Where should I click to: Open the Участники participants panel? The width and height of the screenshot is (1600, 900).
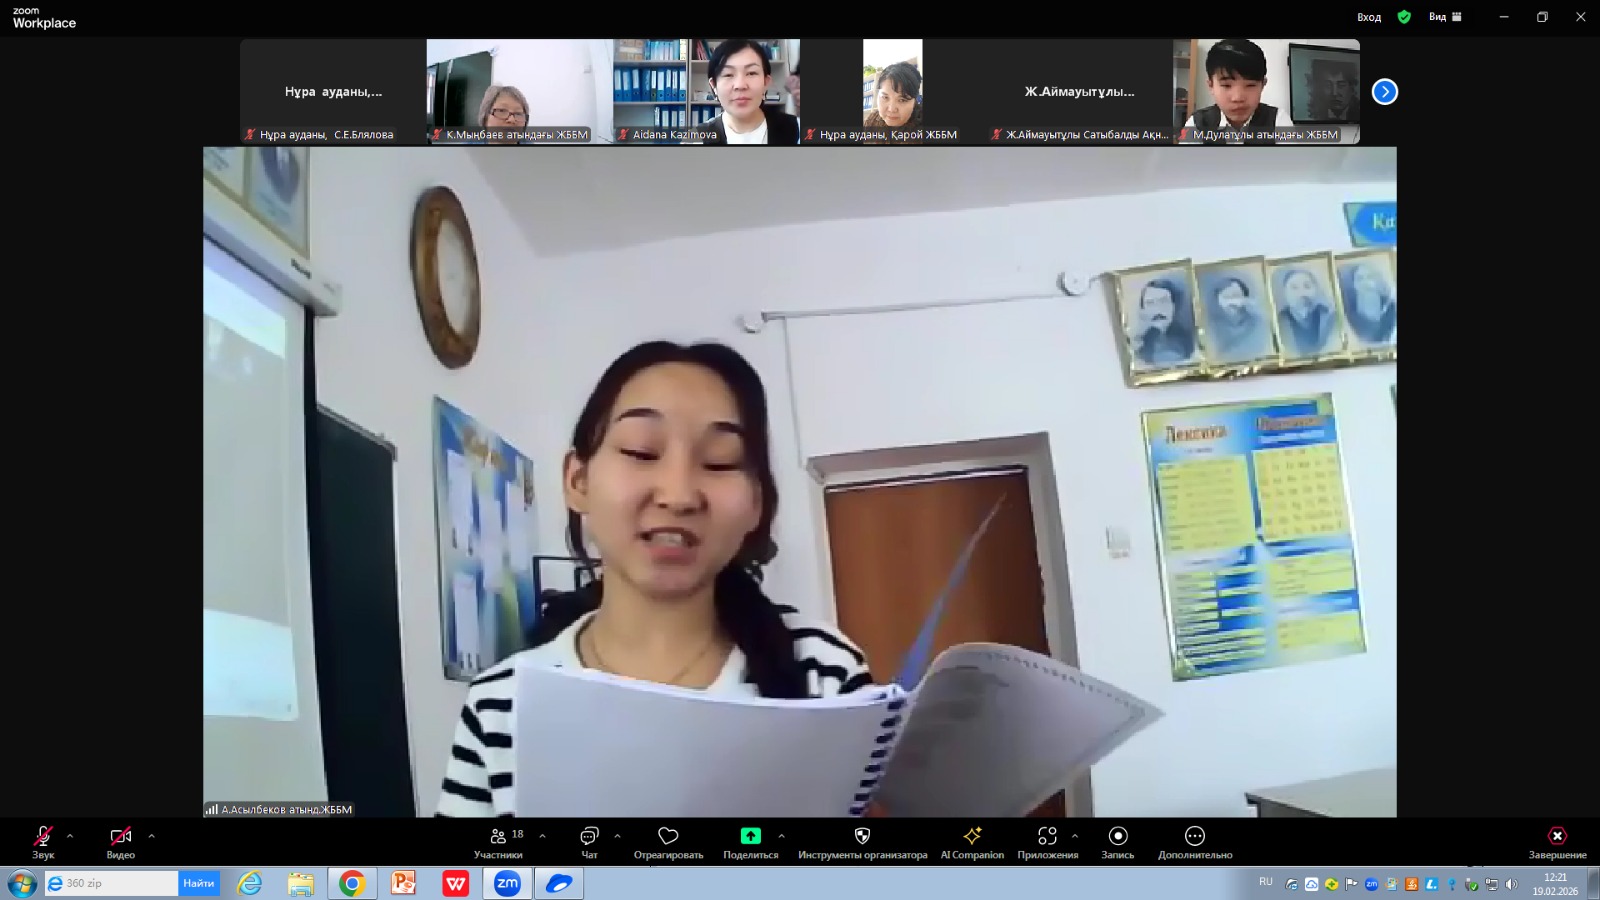coord(498,840)
